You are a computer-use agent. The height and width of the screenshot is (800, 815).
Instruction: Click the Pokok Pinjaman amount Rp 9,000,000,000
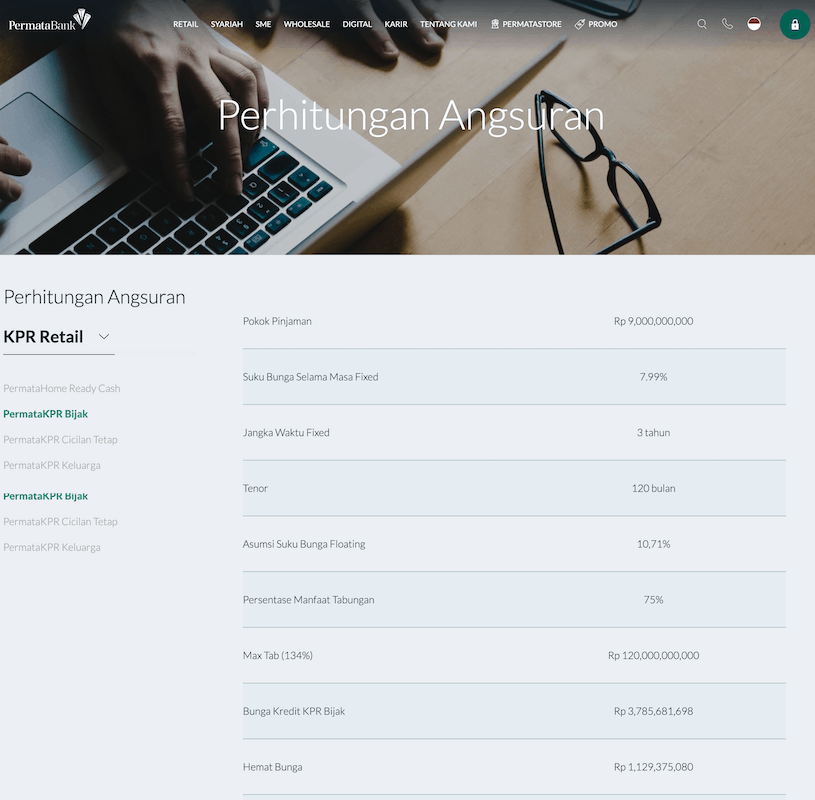pos(653,321)
